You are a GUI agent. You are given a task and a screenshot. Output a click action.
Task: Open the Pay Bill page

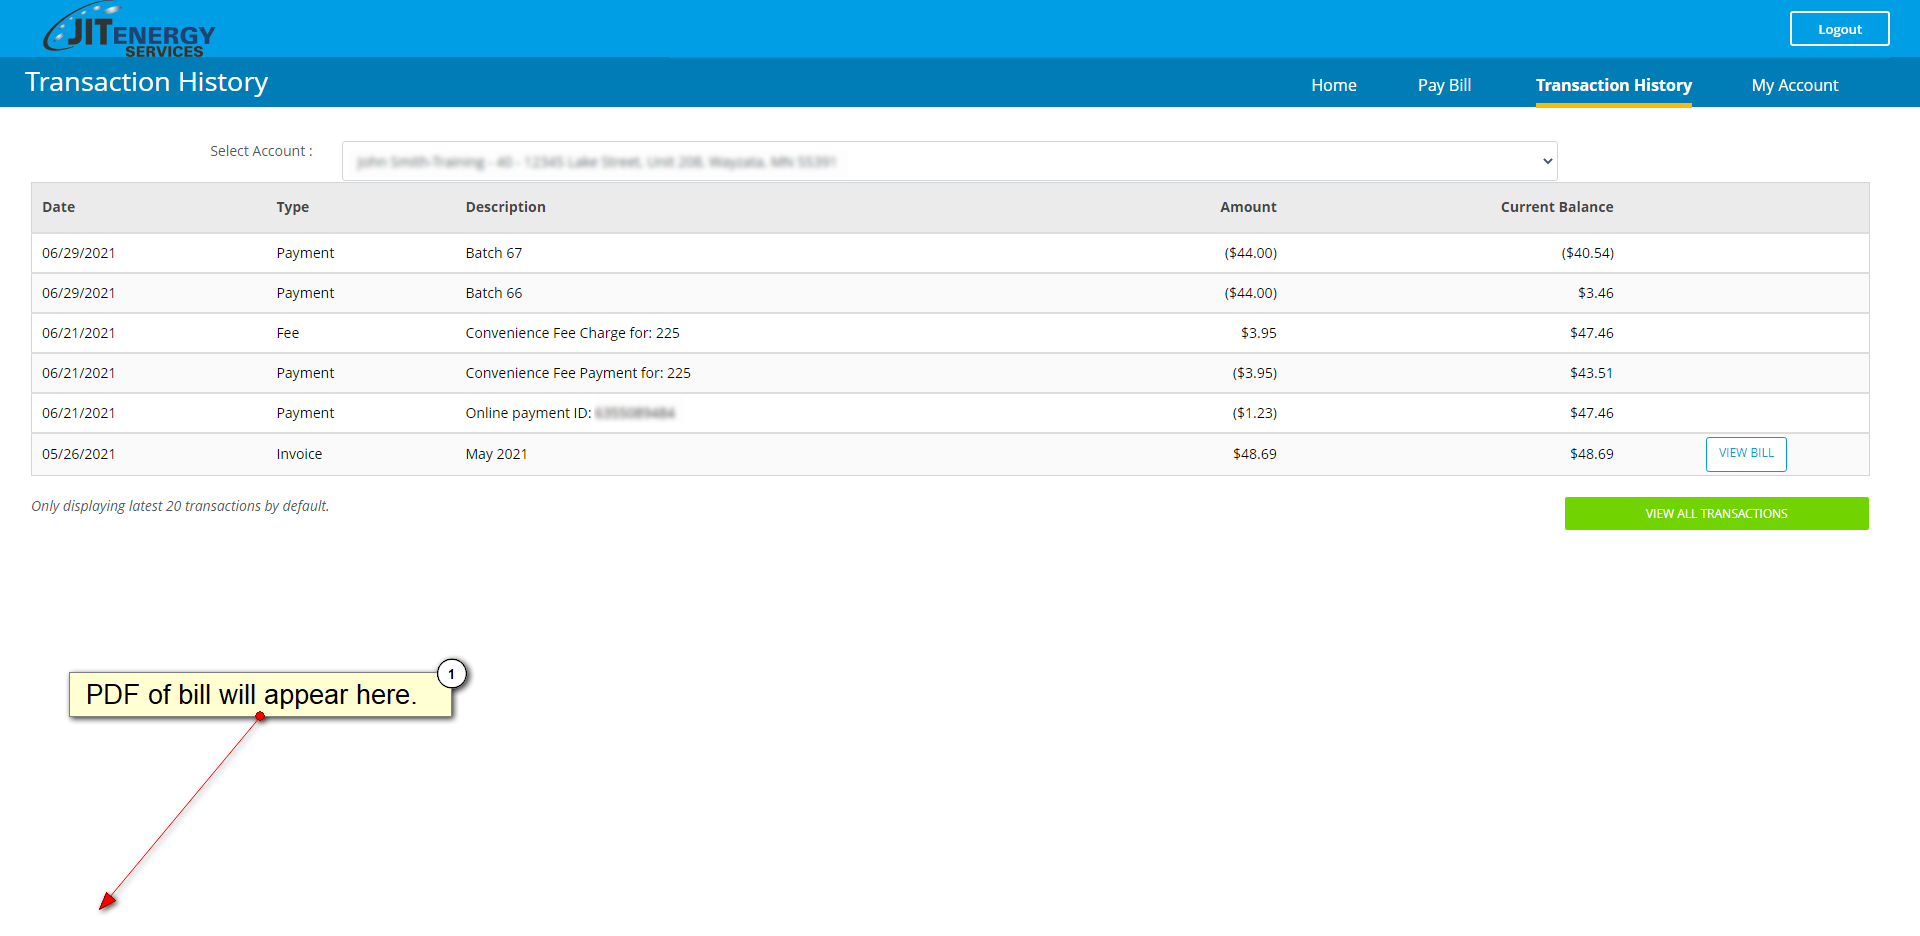1443,85
